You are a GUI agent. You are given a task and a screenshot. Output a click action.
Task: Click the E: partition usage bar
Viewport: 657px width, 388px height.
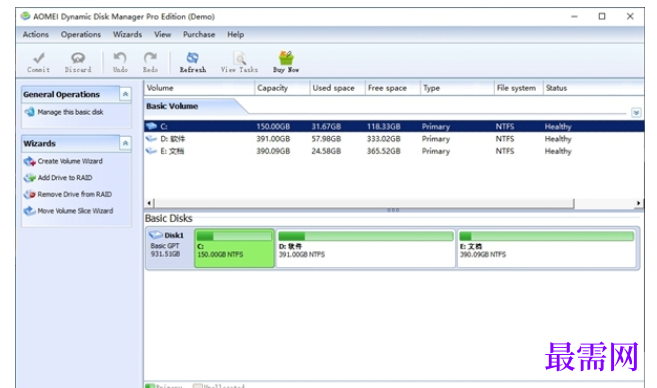(x=547, y=236)
